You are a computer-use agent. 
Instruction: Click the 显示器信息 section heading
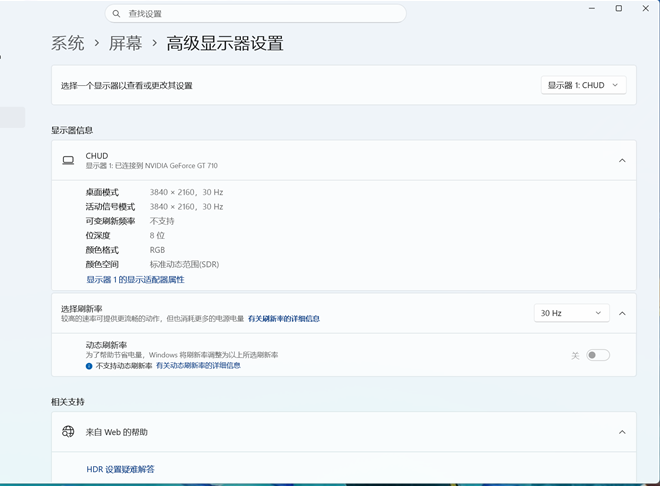click(x=72, y=130)
